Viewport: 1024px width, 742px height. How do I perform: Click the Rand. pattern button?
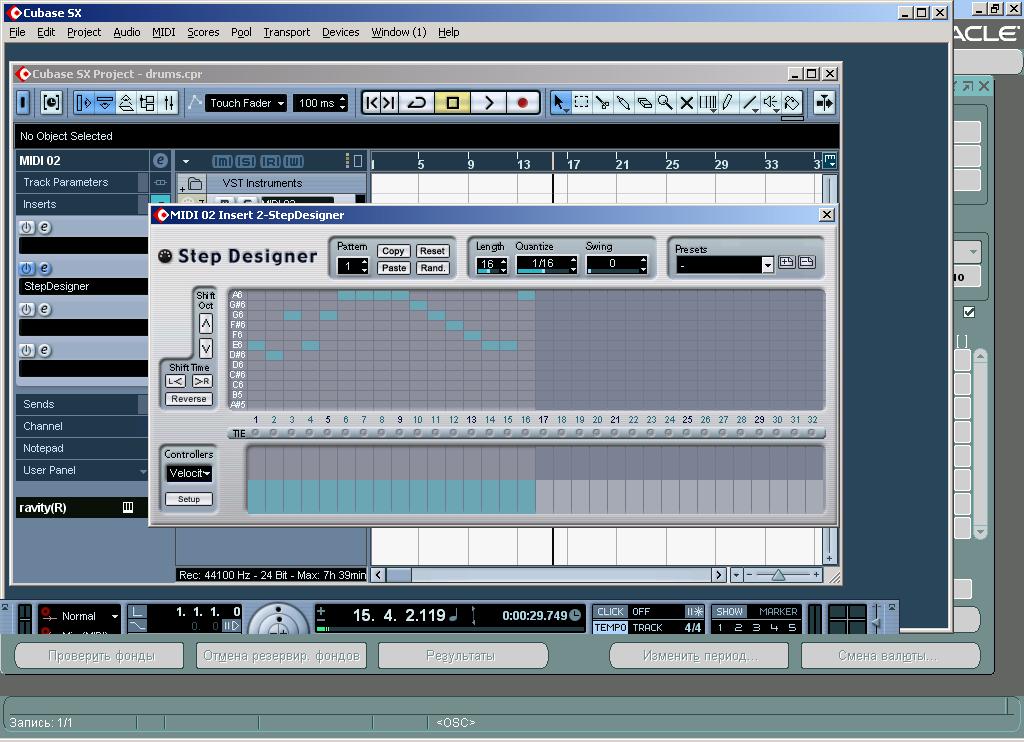click(x=432, y=268)
